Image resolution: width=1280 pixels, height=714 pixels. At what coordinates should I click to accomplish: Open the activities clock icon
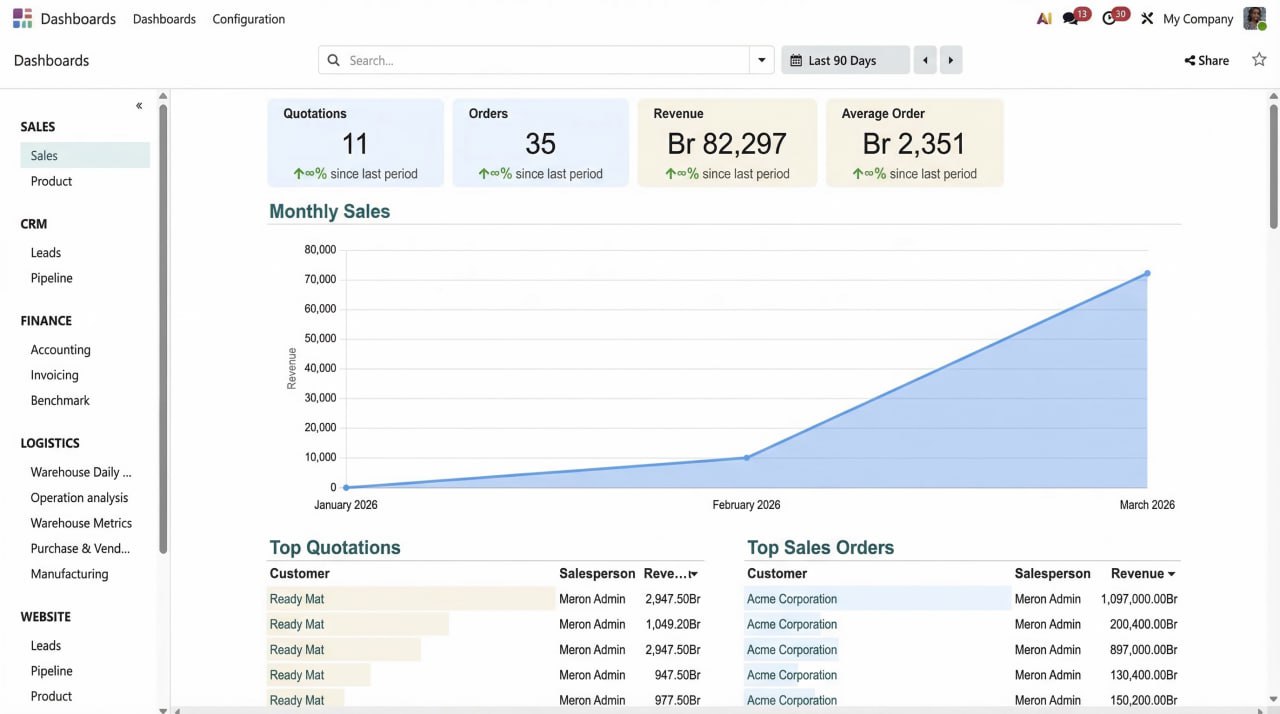coord(1109,19)
